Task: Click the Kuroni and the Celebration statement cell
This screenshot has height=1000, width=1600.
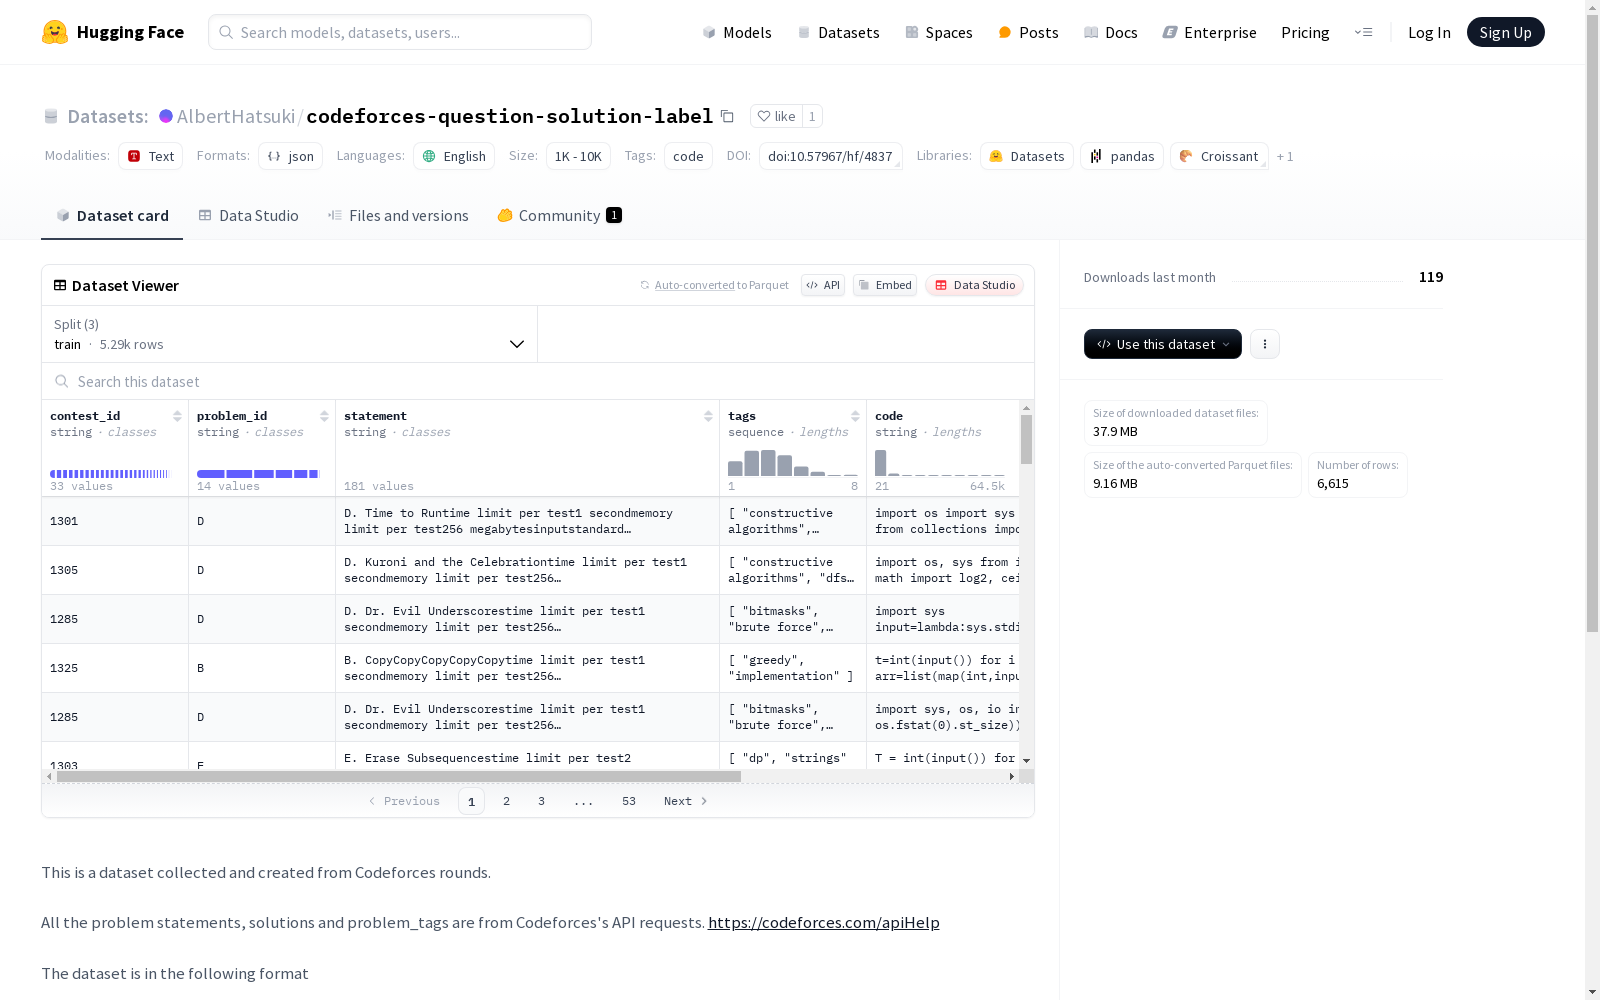Action: pyautogui.click(x=527, y=570)
